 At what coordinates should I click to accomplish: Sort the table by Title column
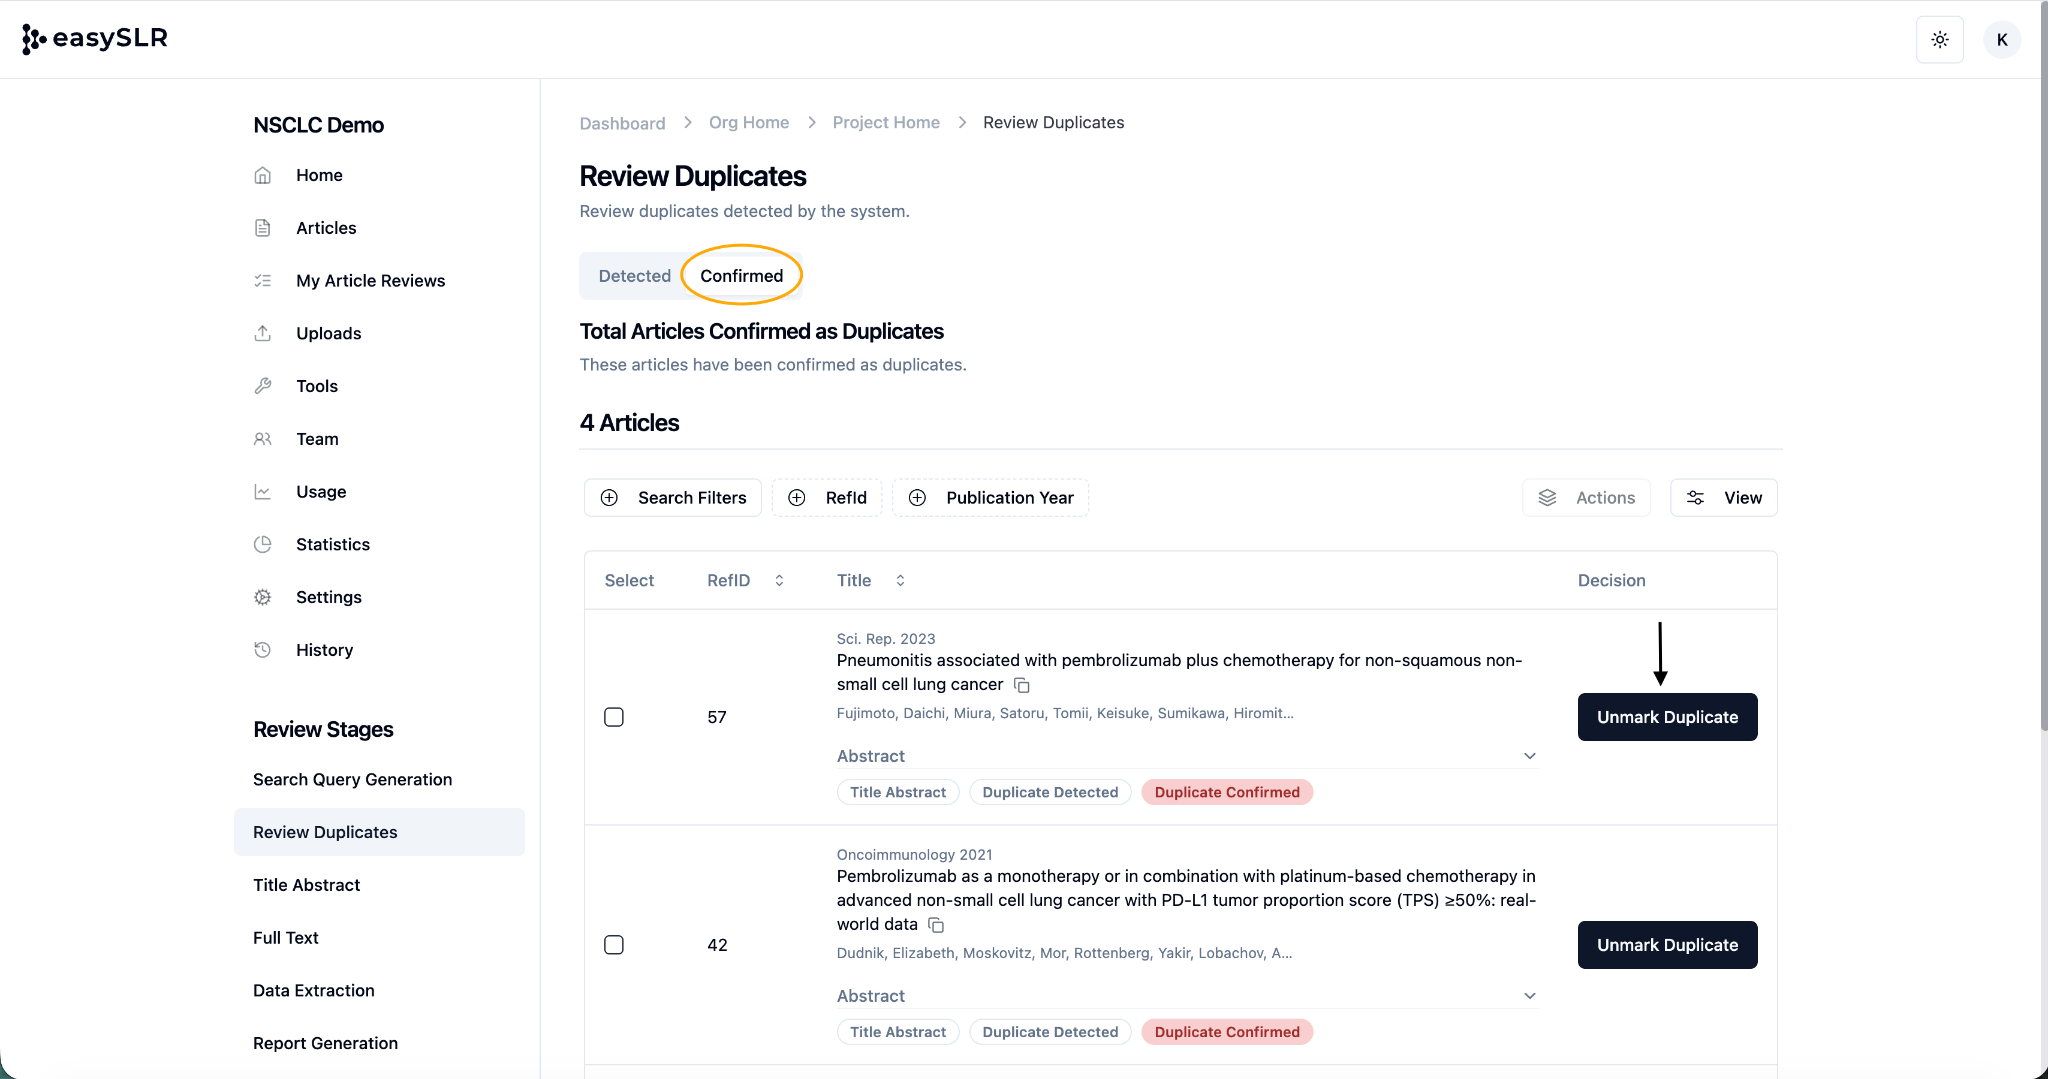(900, 580)
